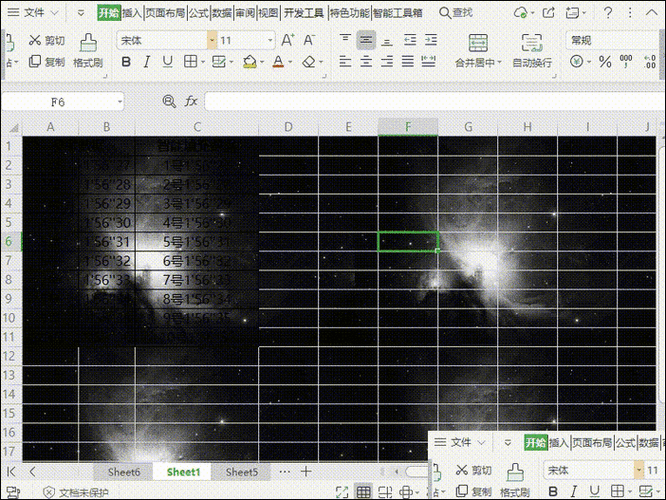
Task: Center text horizontally in ribbon
Action: tap(366, 62)
